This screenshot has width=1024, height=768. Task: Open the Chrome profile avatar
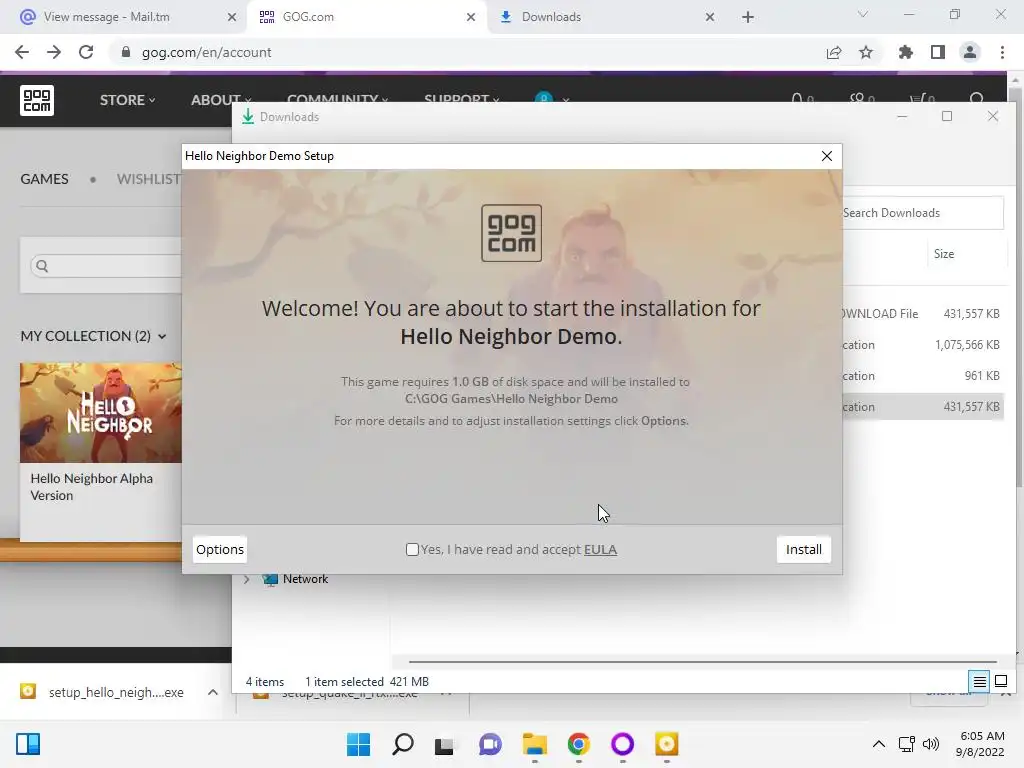coord(970,52)
